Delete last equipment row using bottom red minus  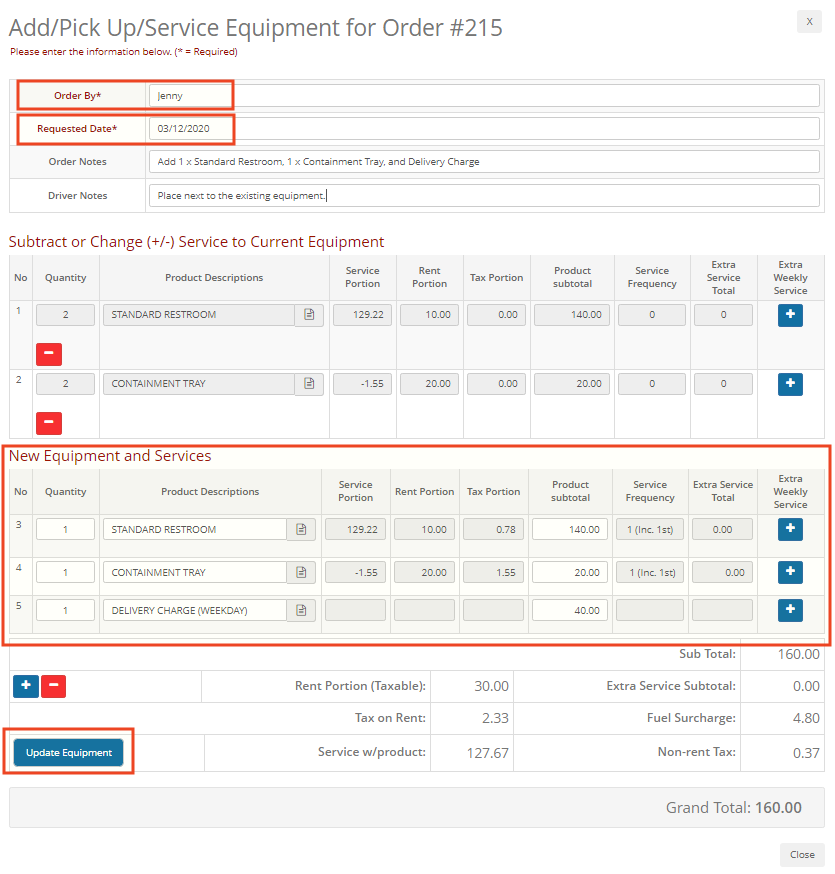click(54, 686)
